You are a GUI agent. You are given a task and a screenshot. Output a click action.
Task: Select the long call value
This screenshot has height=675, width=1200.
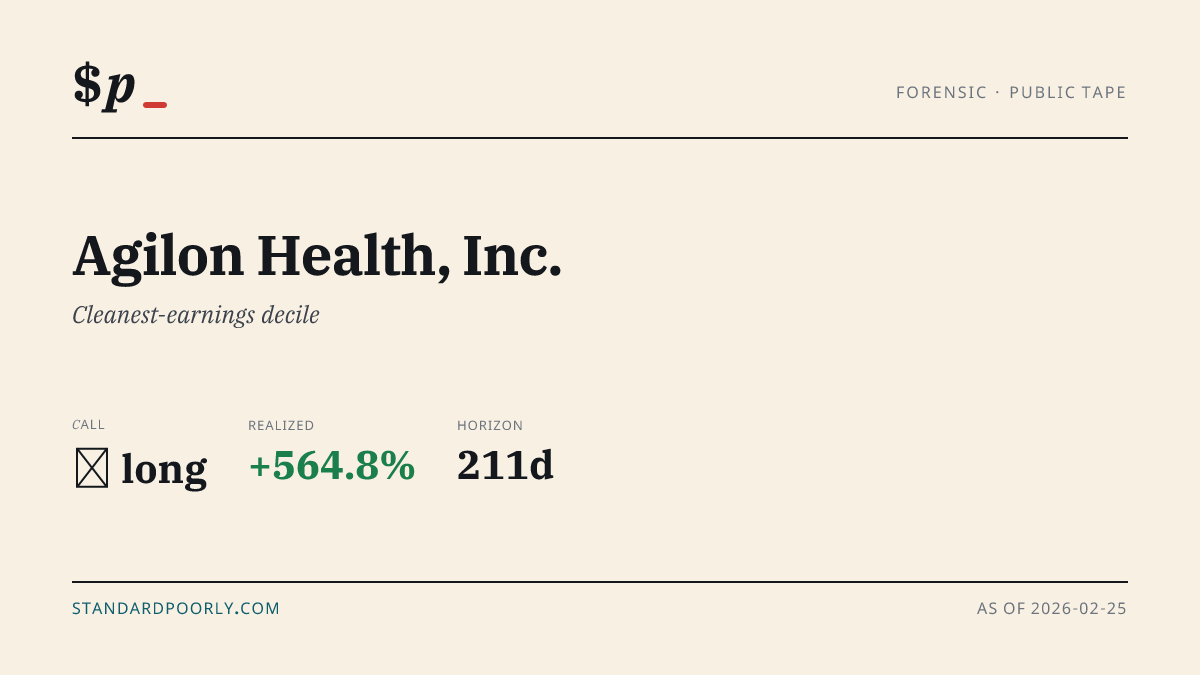coord(164,468)
